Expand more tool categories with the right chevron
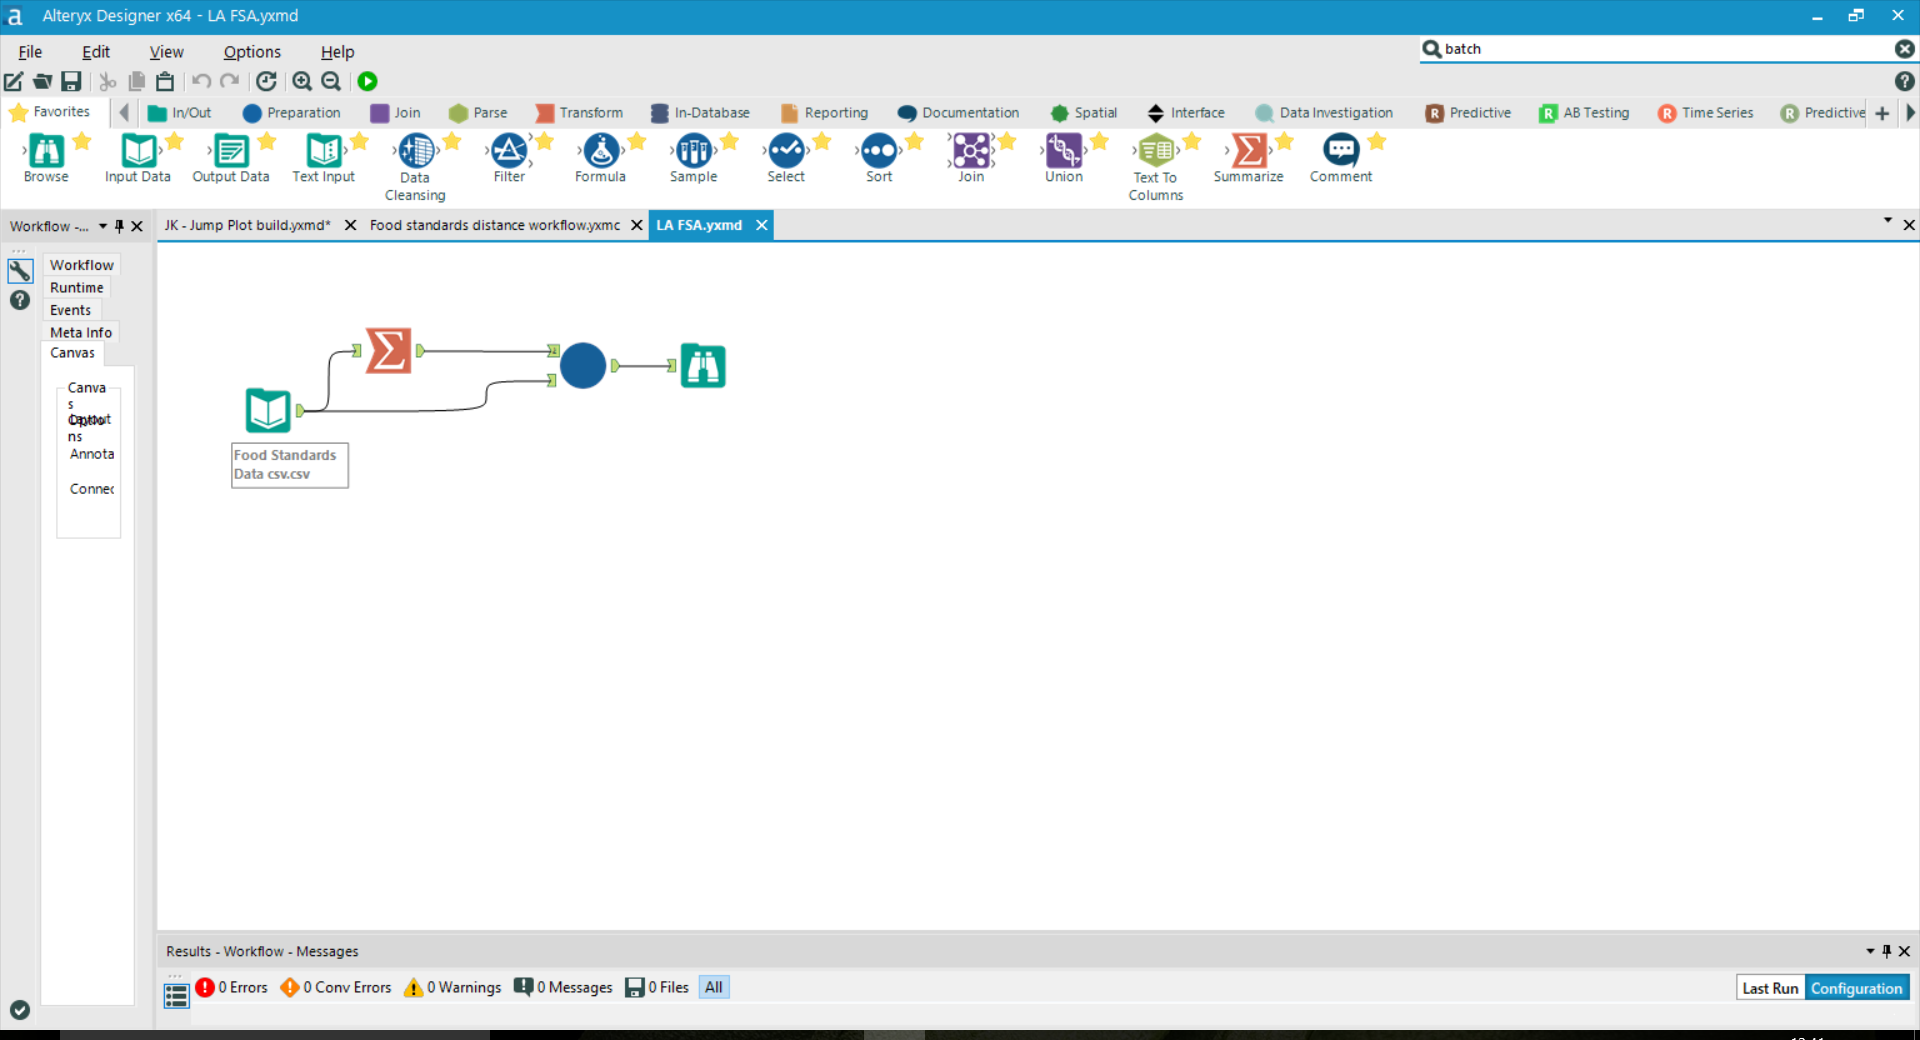 pos(1911,113)
